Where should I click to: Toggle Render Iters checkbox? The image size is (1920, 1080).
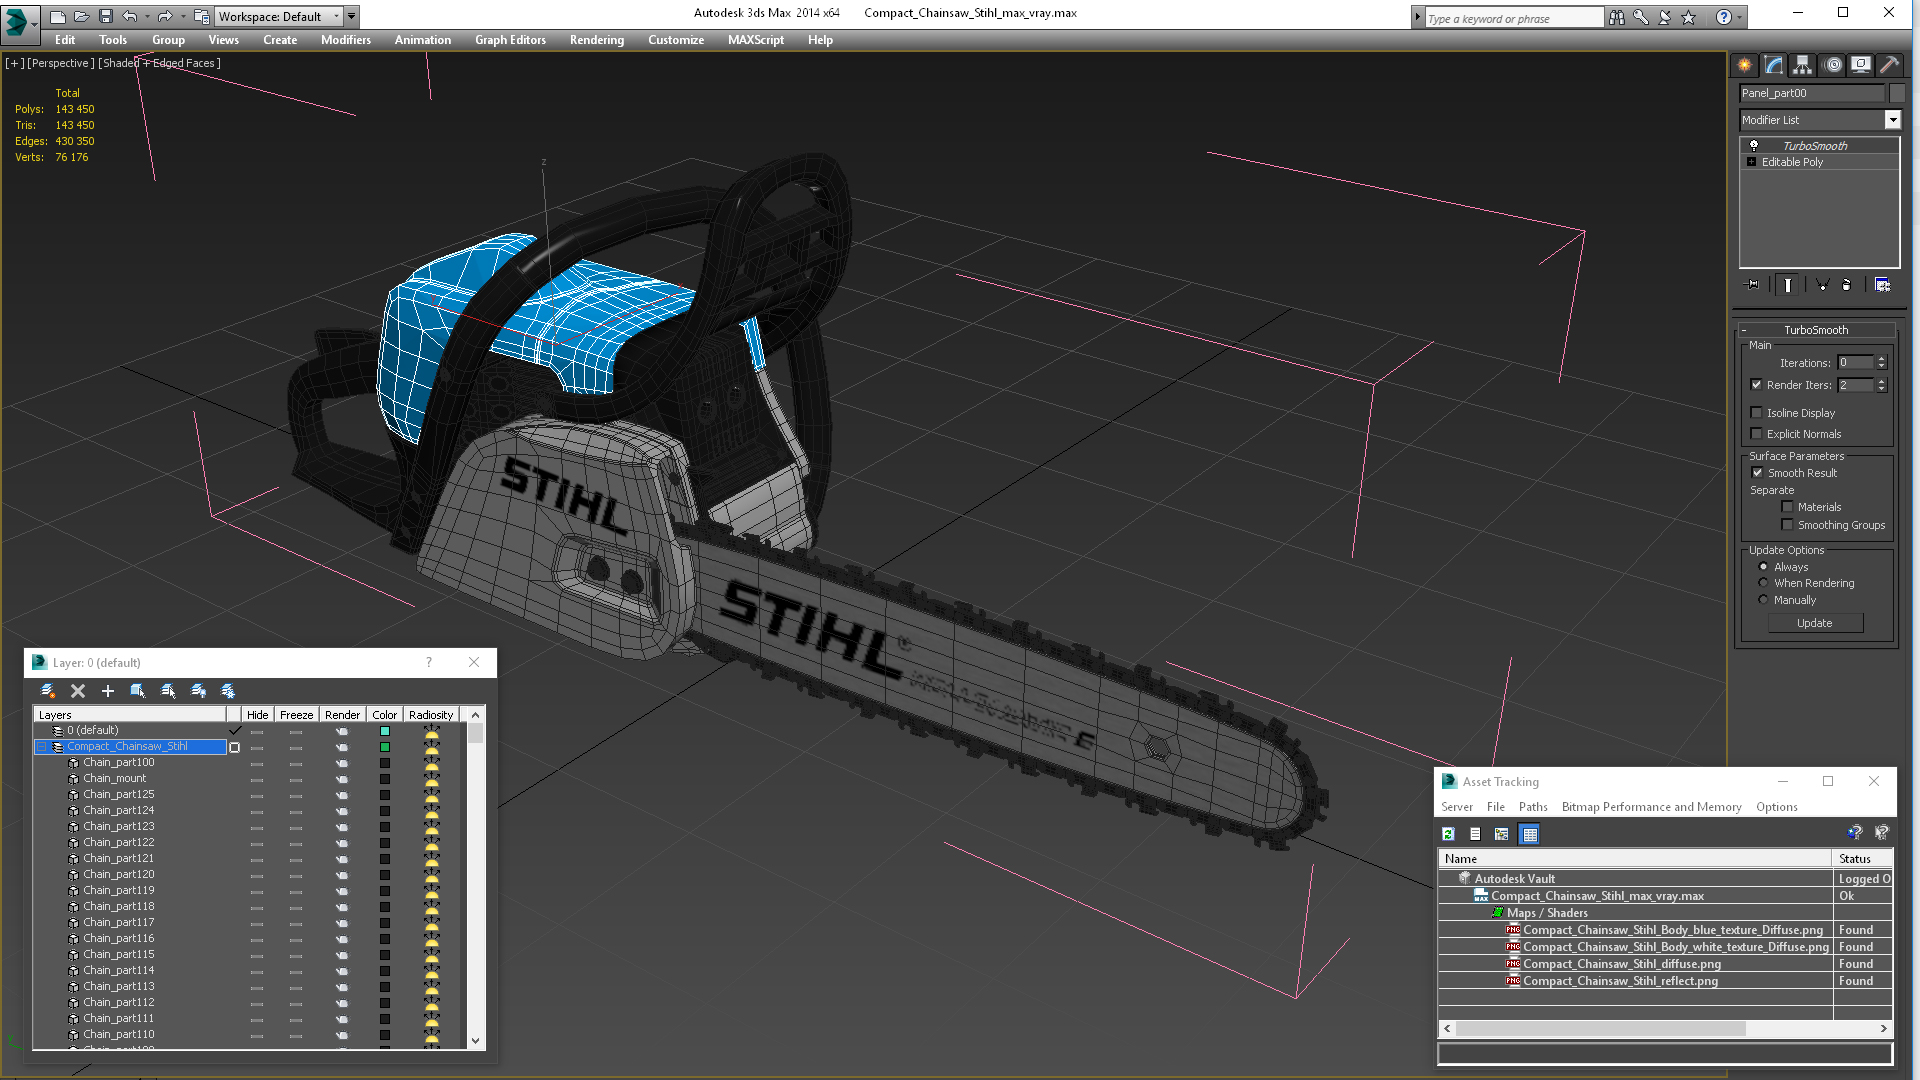[1757, 385]
